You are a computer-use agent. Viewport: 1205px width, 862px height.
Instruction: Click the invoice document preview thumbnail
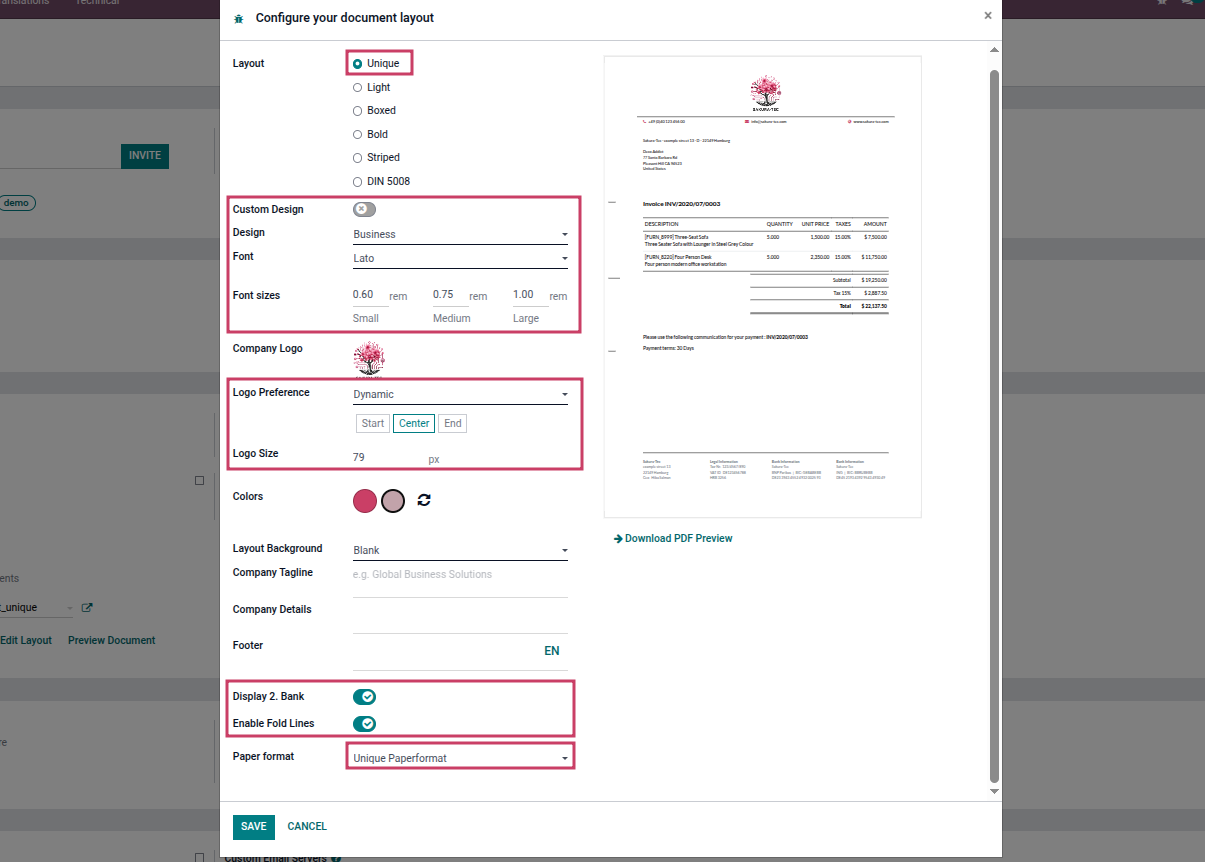(x=763, y=287)
